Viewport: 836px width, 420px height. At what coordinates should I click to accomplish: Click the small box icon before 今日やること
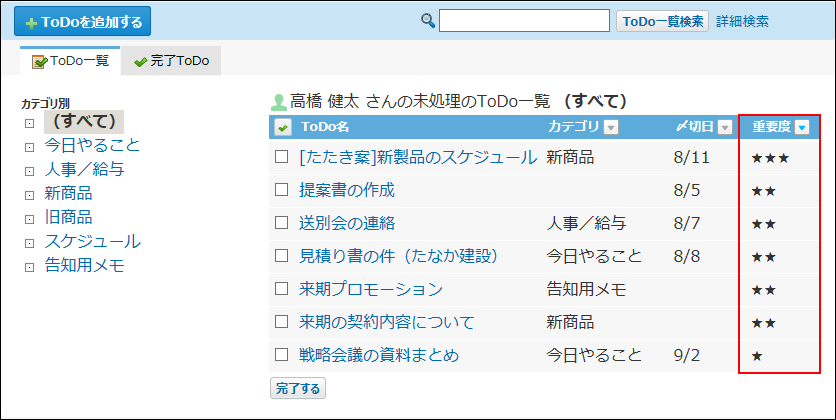(29, 147)
